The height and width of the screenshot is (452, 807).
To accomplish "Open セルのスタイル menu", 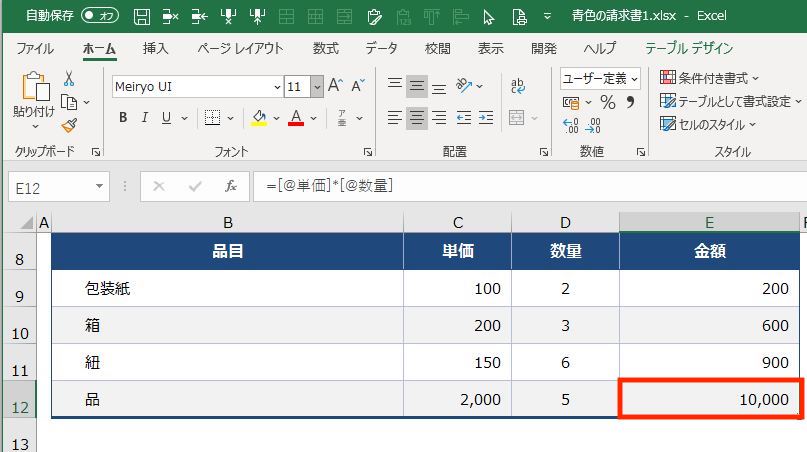I will click(708, 124).
